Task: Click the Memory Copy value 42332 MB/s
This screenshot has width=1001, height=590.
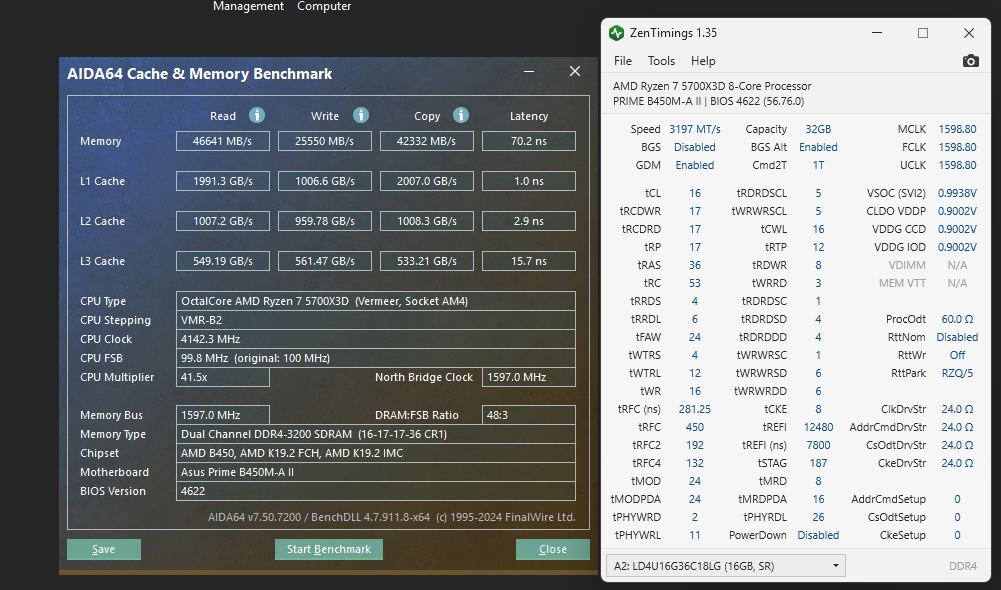Action: pos(426,141)
